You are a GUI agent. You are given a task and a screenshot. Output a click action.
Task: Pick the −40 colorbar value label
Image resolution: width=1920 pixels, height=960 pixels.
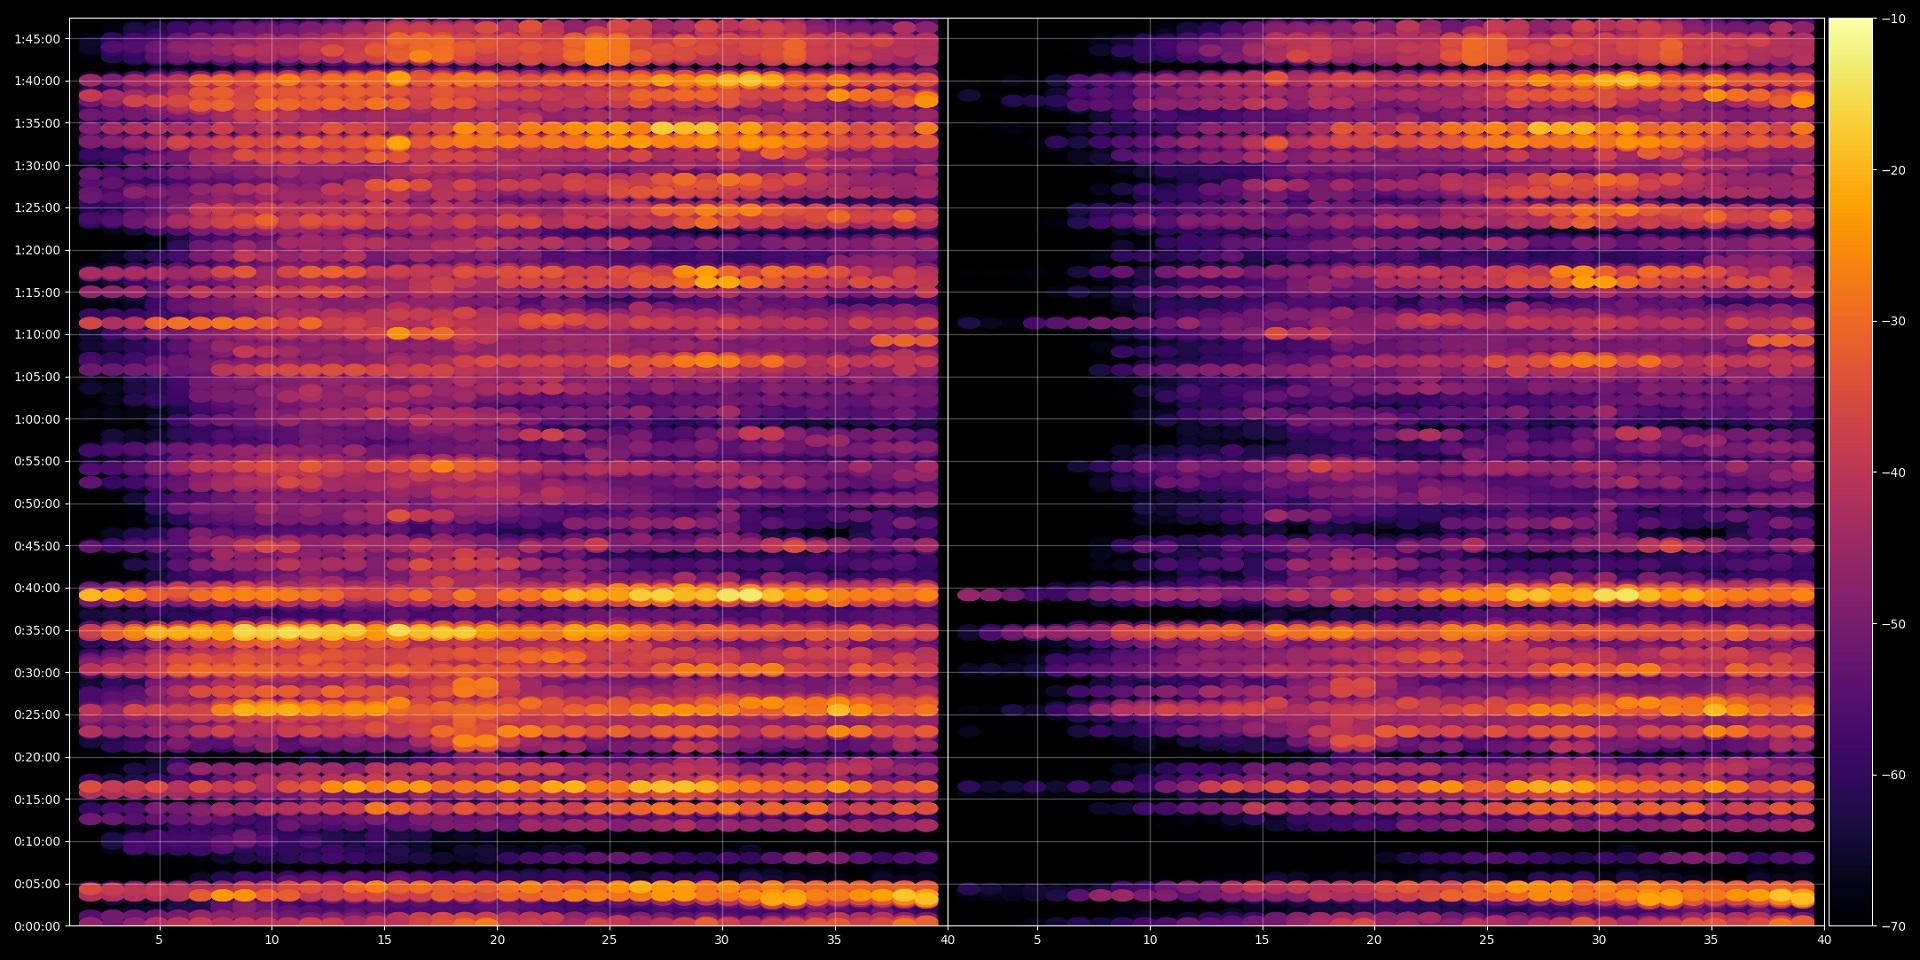(x=1893, y=472)
